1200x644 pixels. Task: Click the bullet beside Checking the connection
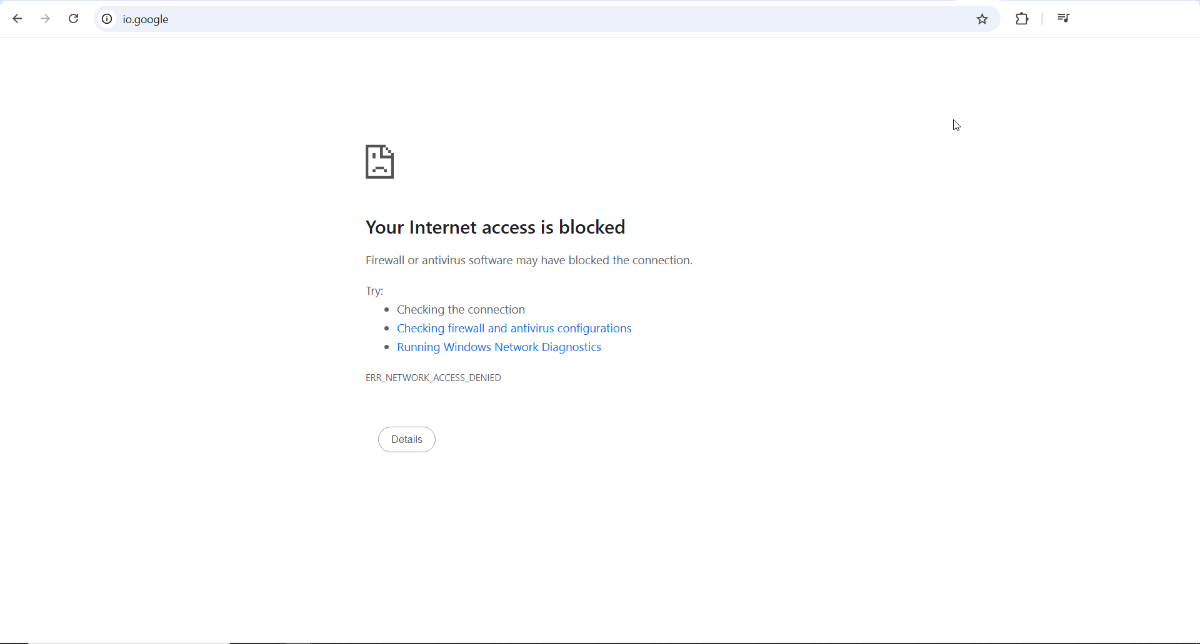click(387, 310)
